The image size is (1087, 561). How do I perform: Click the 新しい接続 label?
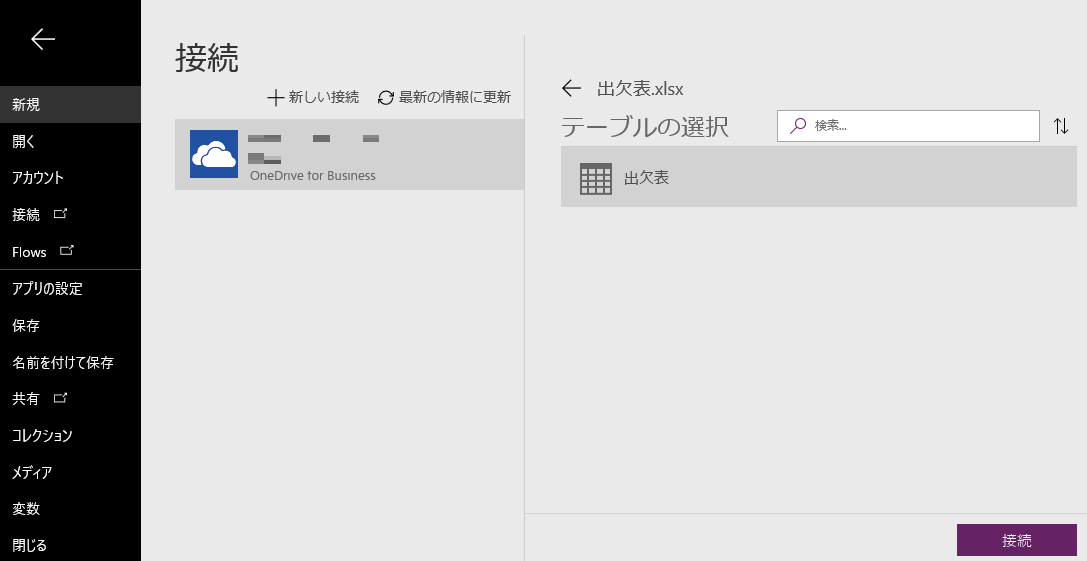324,98
